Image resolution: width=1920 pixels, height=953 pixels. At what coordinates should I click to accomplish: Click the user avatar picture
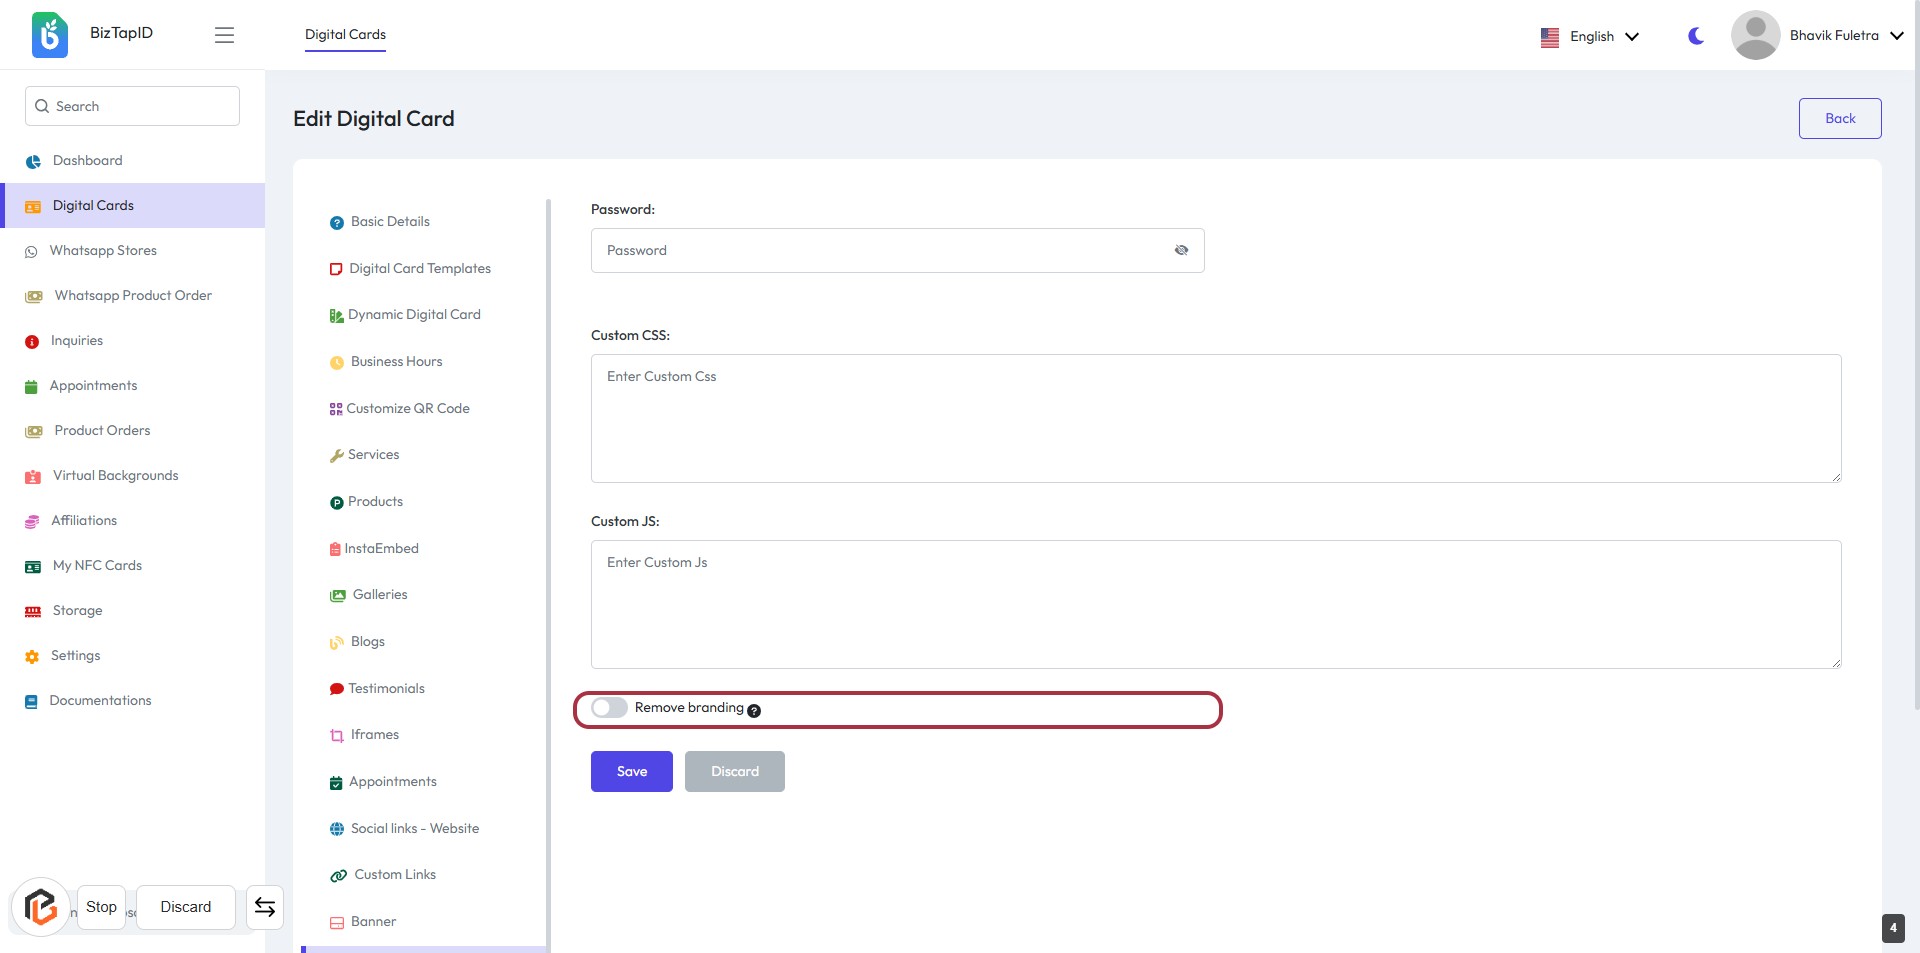point(1755,35)
